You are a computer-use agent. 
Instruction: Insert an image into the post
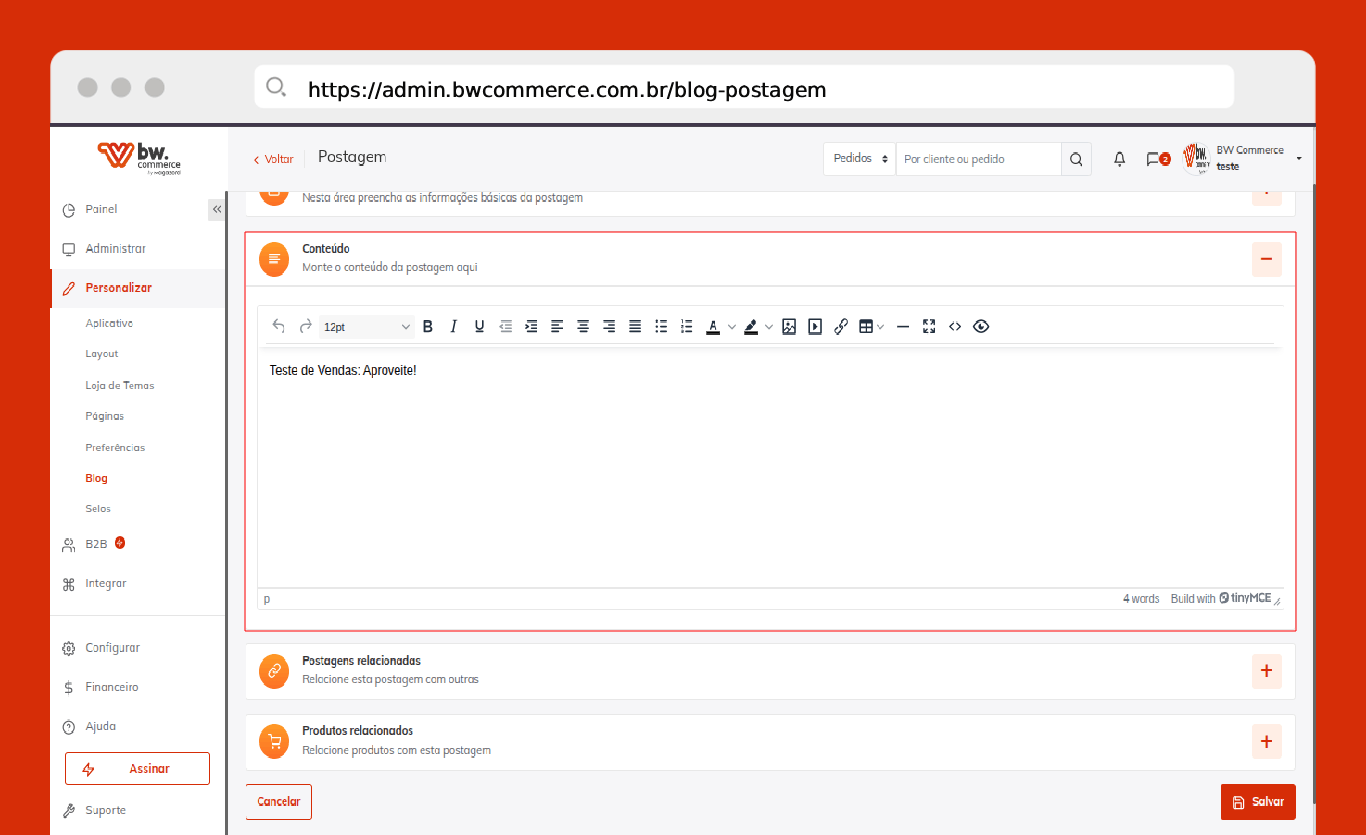(x=789, y=326)
